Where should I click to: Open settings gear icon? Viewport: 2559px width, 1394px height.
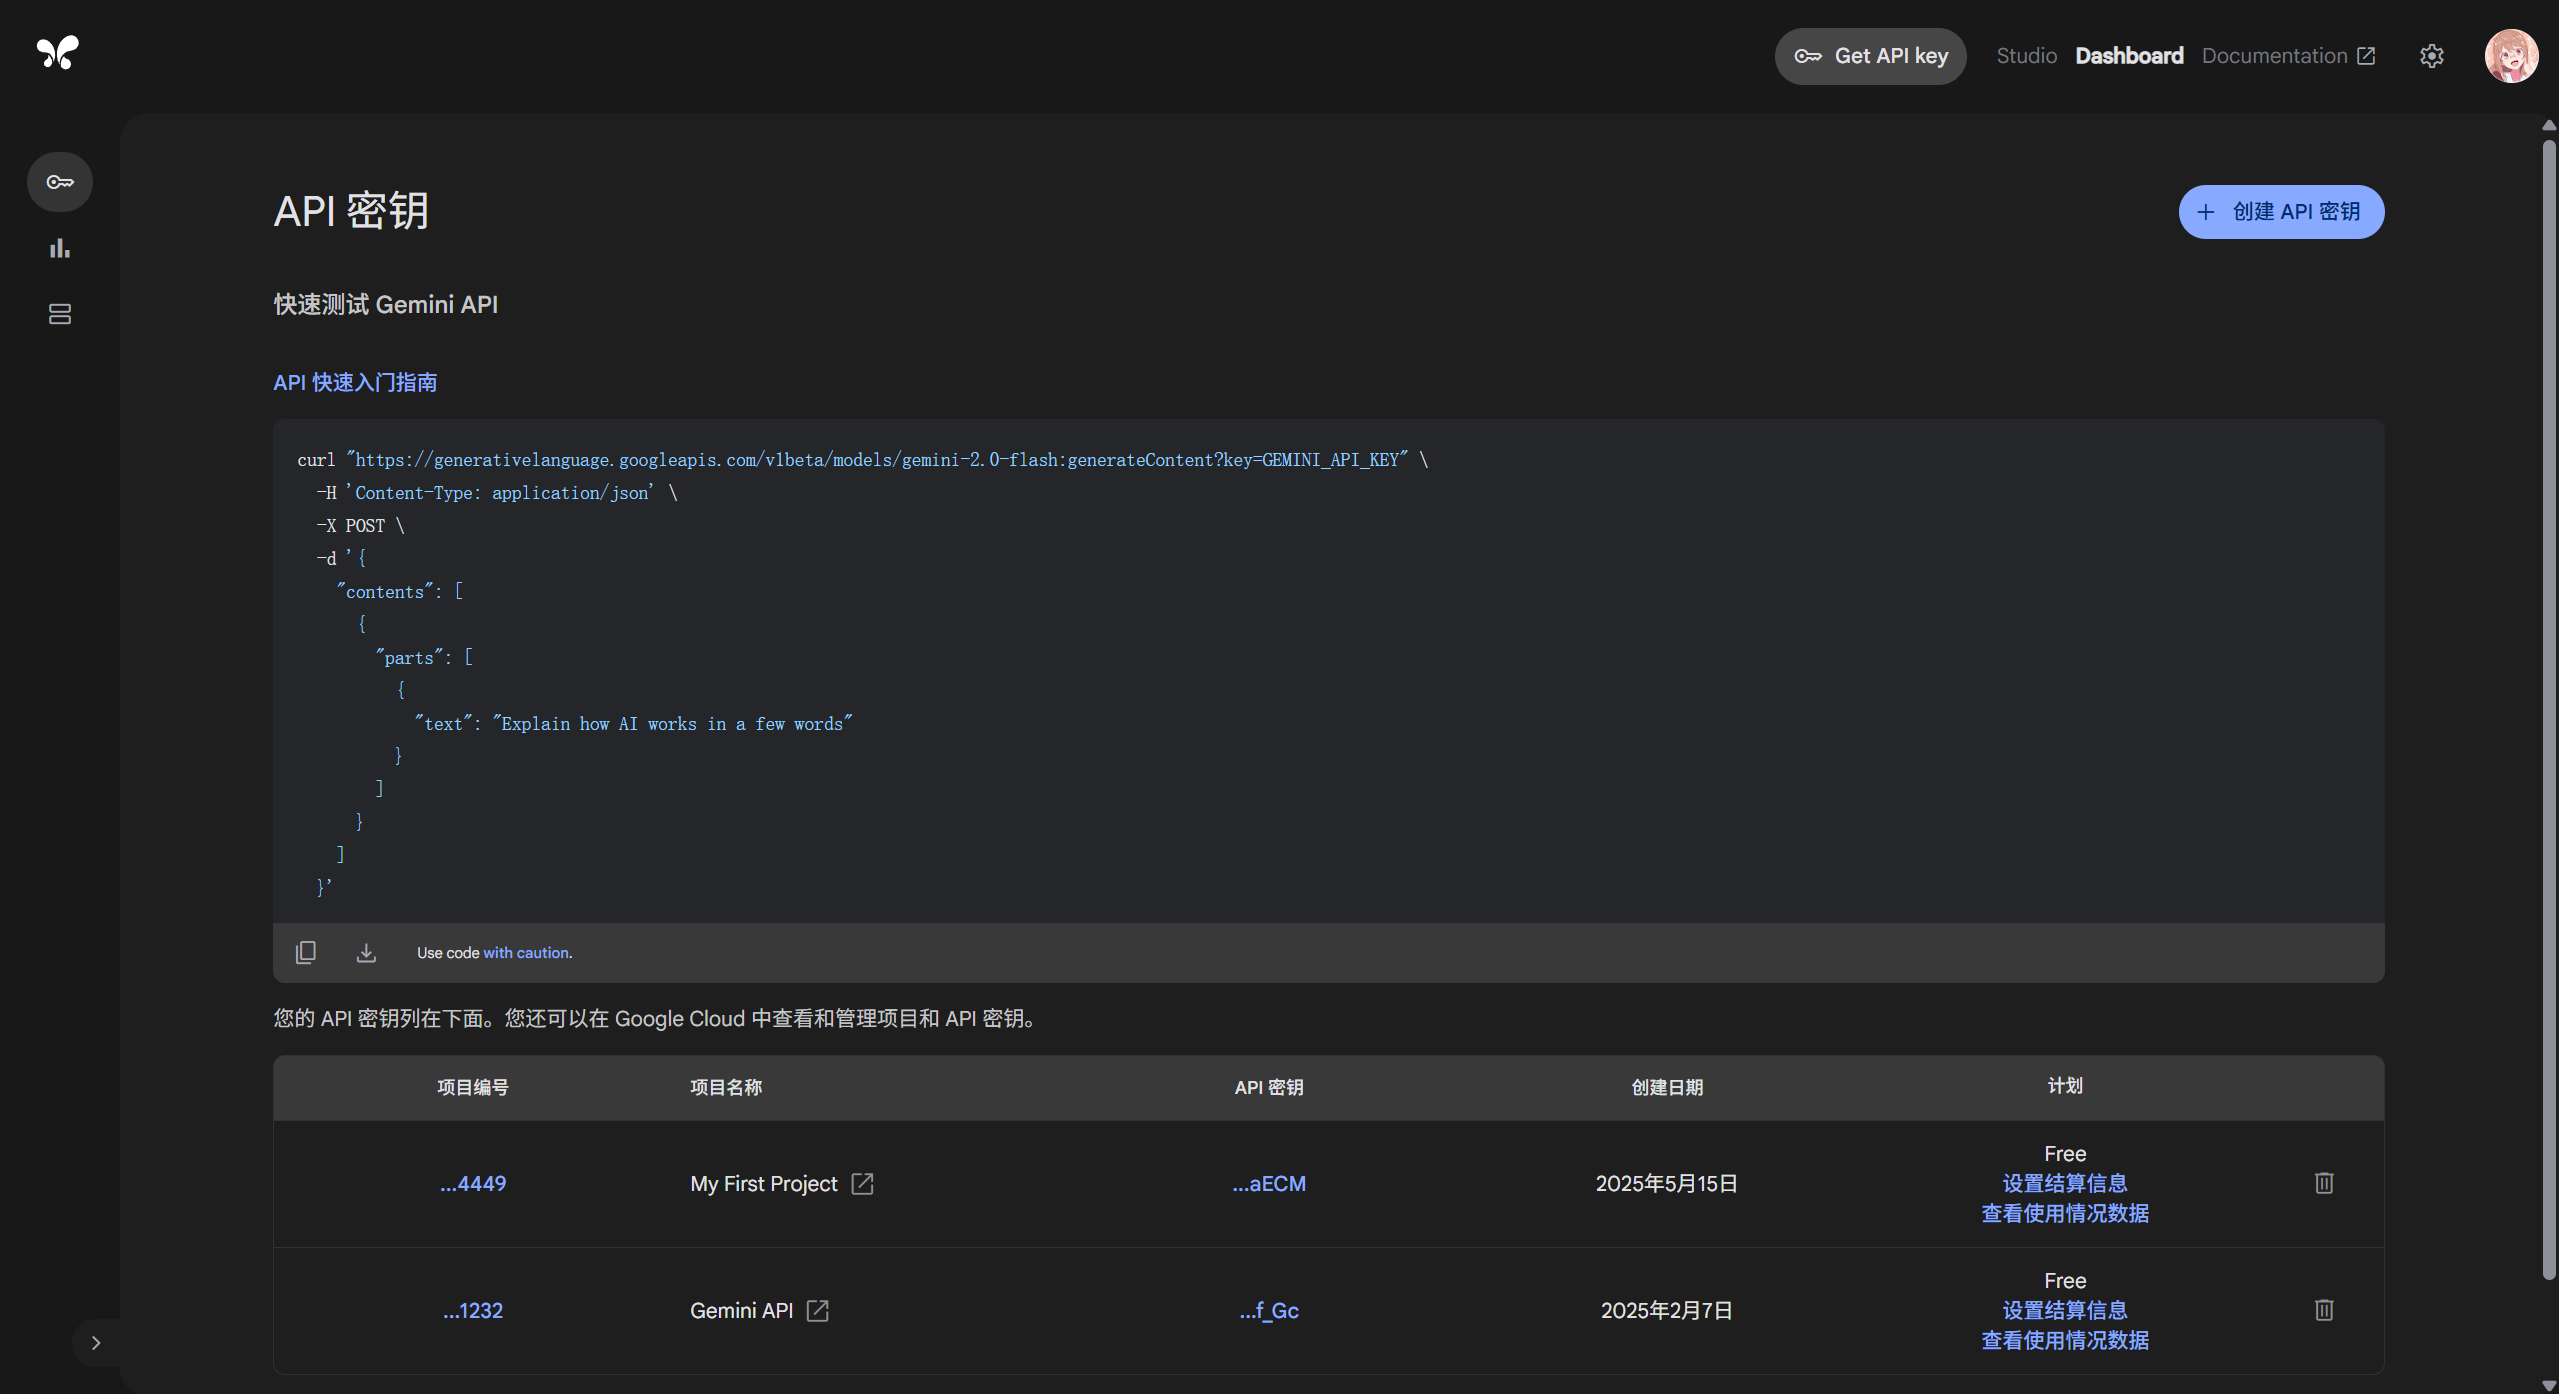(2432, 56)
